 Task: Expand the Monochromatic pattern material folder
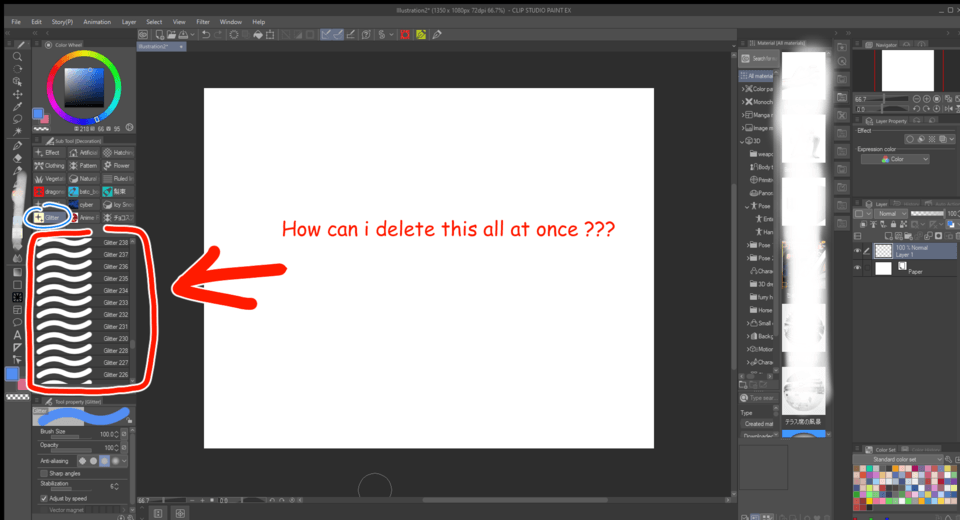tap(743, 102)
